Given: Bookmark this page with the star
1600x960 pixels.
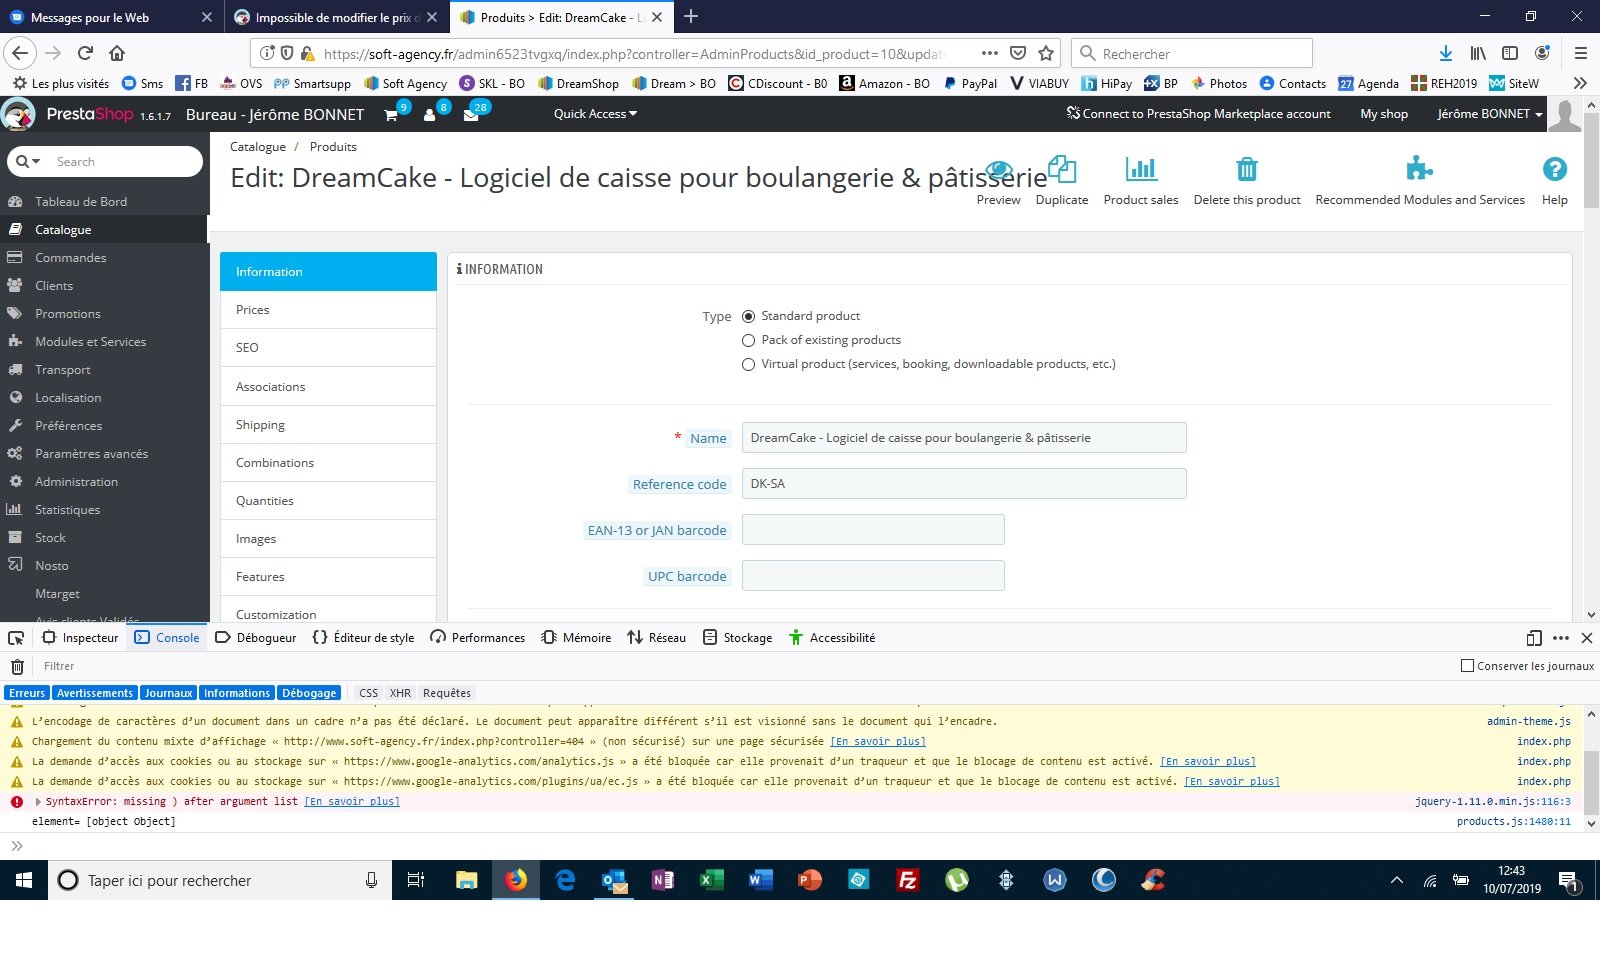Looking at the screenshot, I should pyautogui.click(x=1046, y=54).
